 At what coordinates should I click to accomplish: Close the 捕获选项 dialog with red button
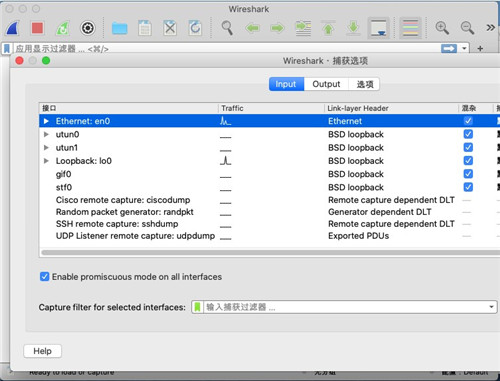(19, 61)
